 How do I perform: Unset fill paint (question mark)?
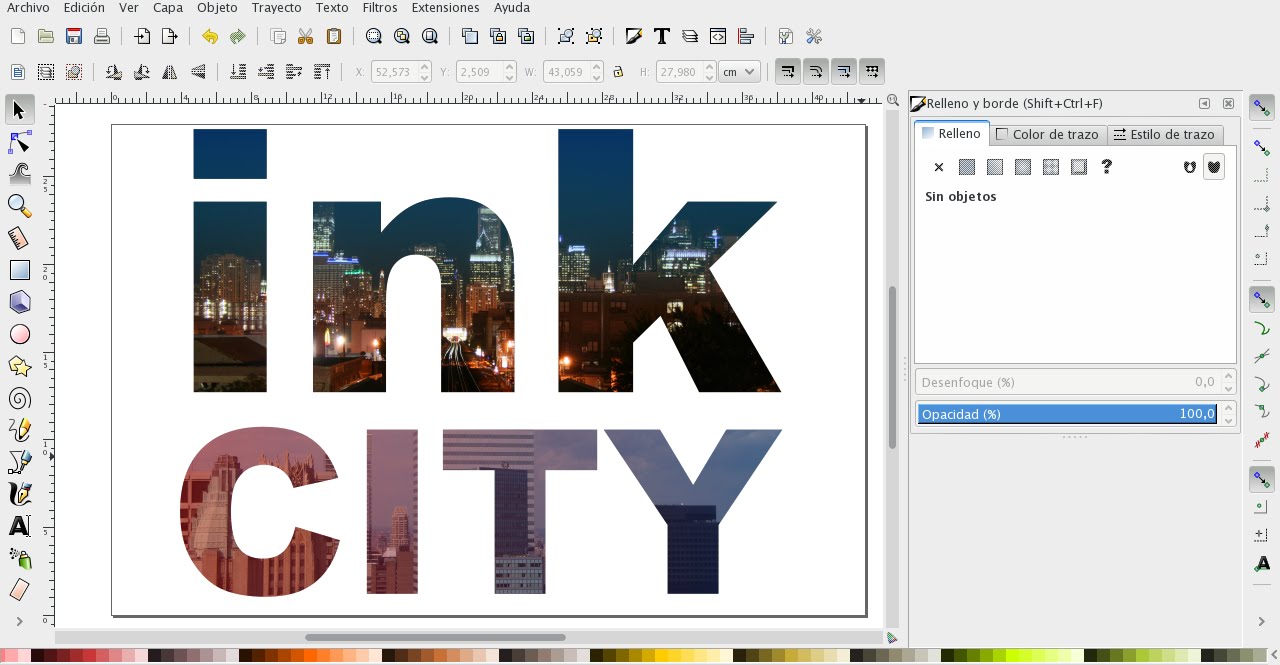click(x=1106, y=167)
